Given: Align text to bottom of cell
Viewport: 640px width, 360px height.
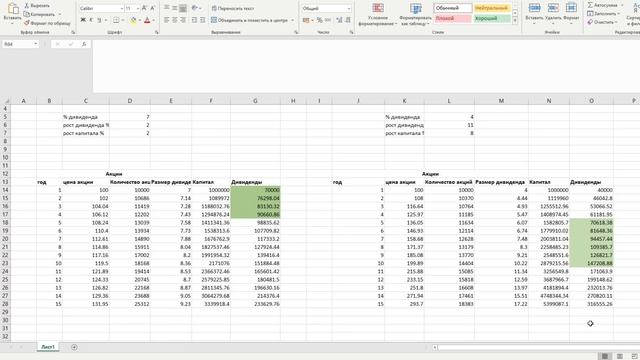Looking at the screenshot, I should pyautogui.click(x=183, y=8).
